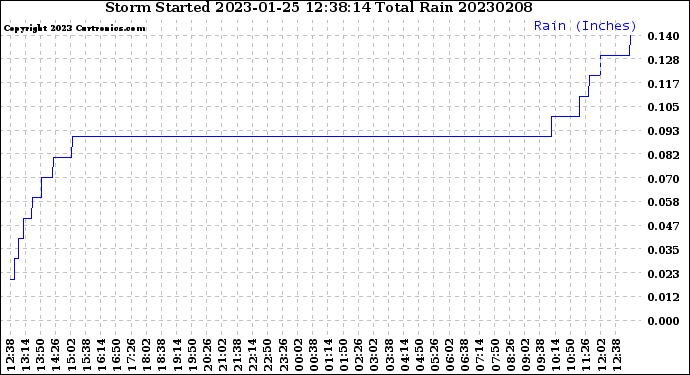Click the 18:02 x-axis time label
Image resolution: width=690 pixels, height=375 pixels.
click(x=147, y=355)
